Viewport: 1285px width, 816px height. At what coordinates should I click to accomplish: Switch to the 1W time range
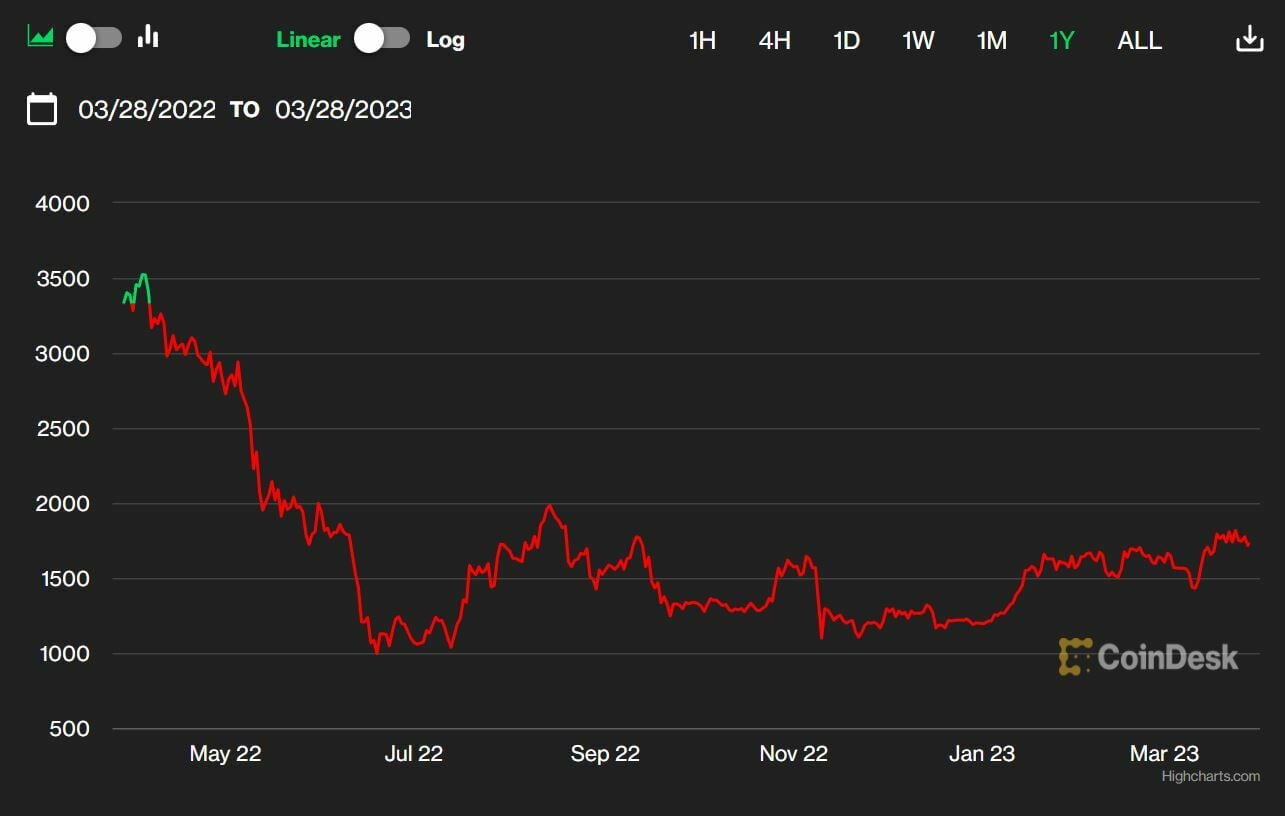918,41
